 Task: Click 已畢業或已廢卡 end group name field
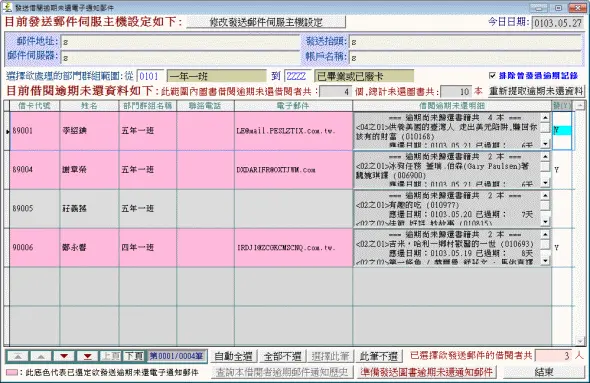pyautogui.click(x=364, y=76)
